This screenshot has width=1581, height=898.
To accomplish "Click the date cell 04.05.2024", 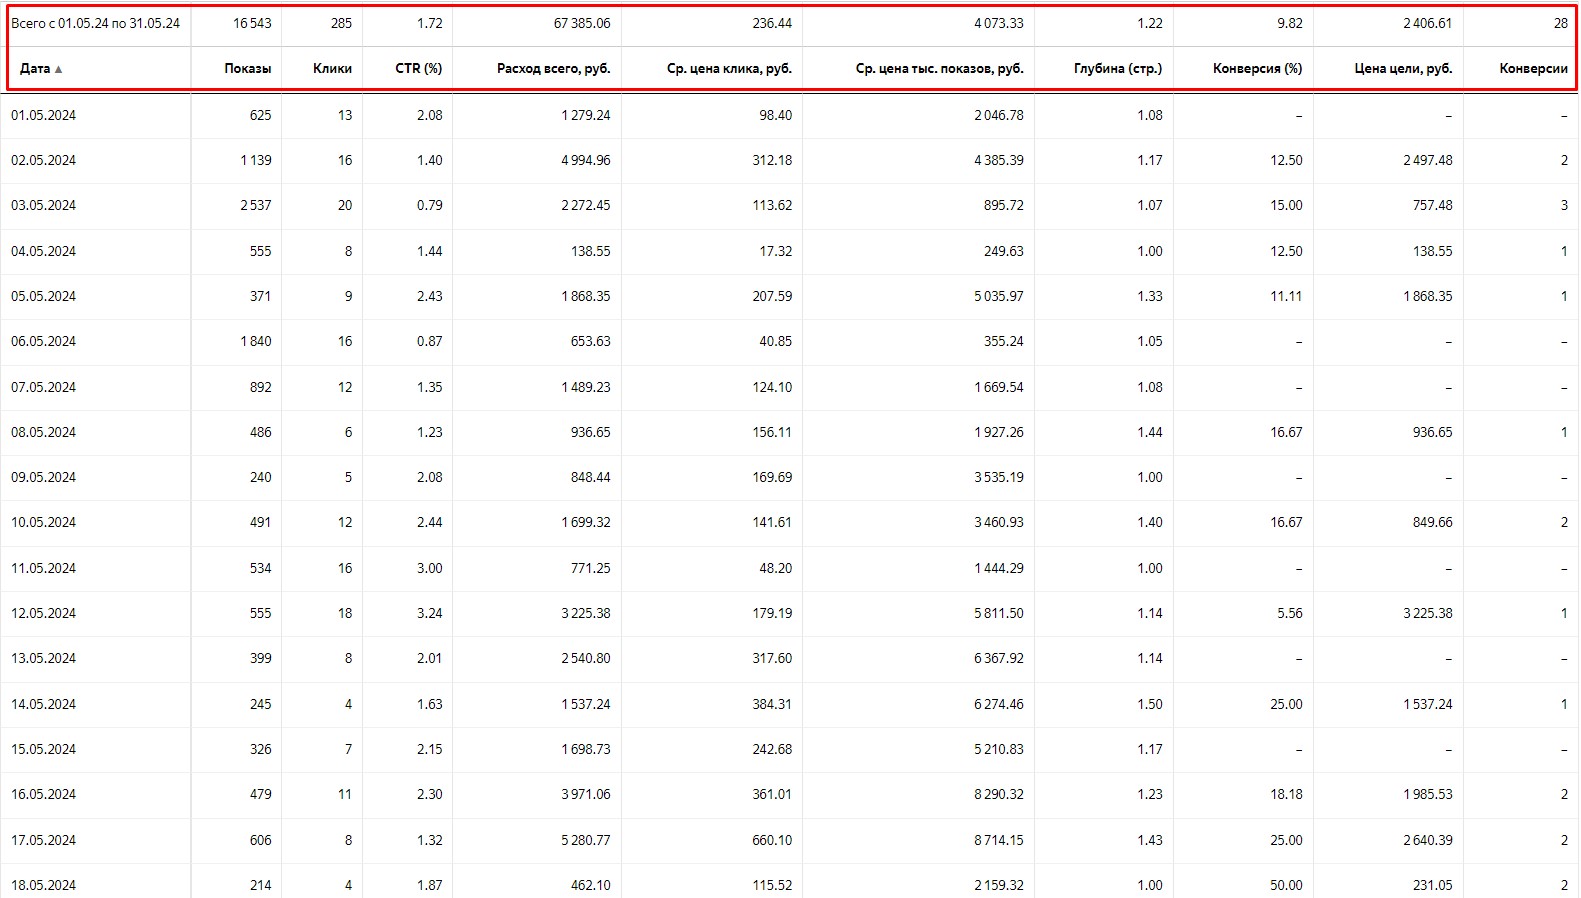I will [x=44, y=251].
